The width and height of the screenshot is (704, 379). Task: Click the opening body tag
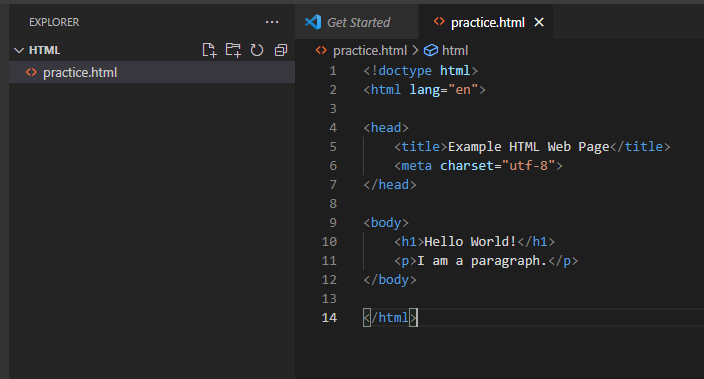(x=386, y=223)
